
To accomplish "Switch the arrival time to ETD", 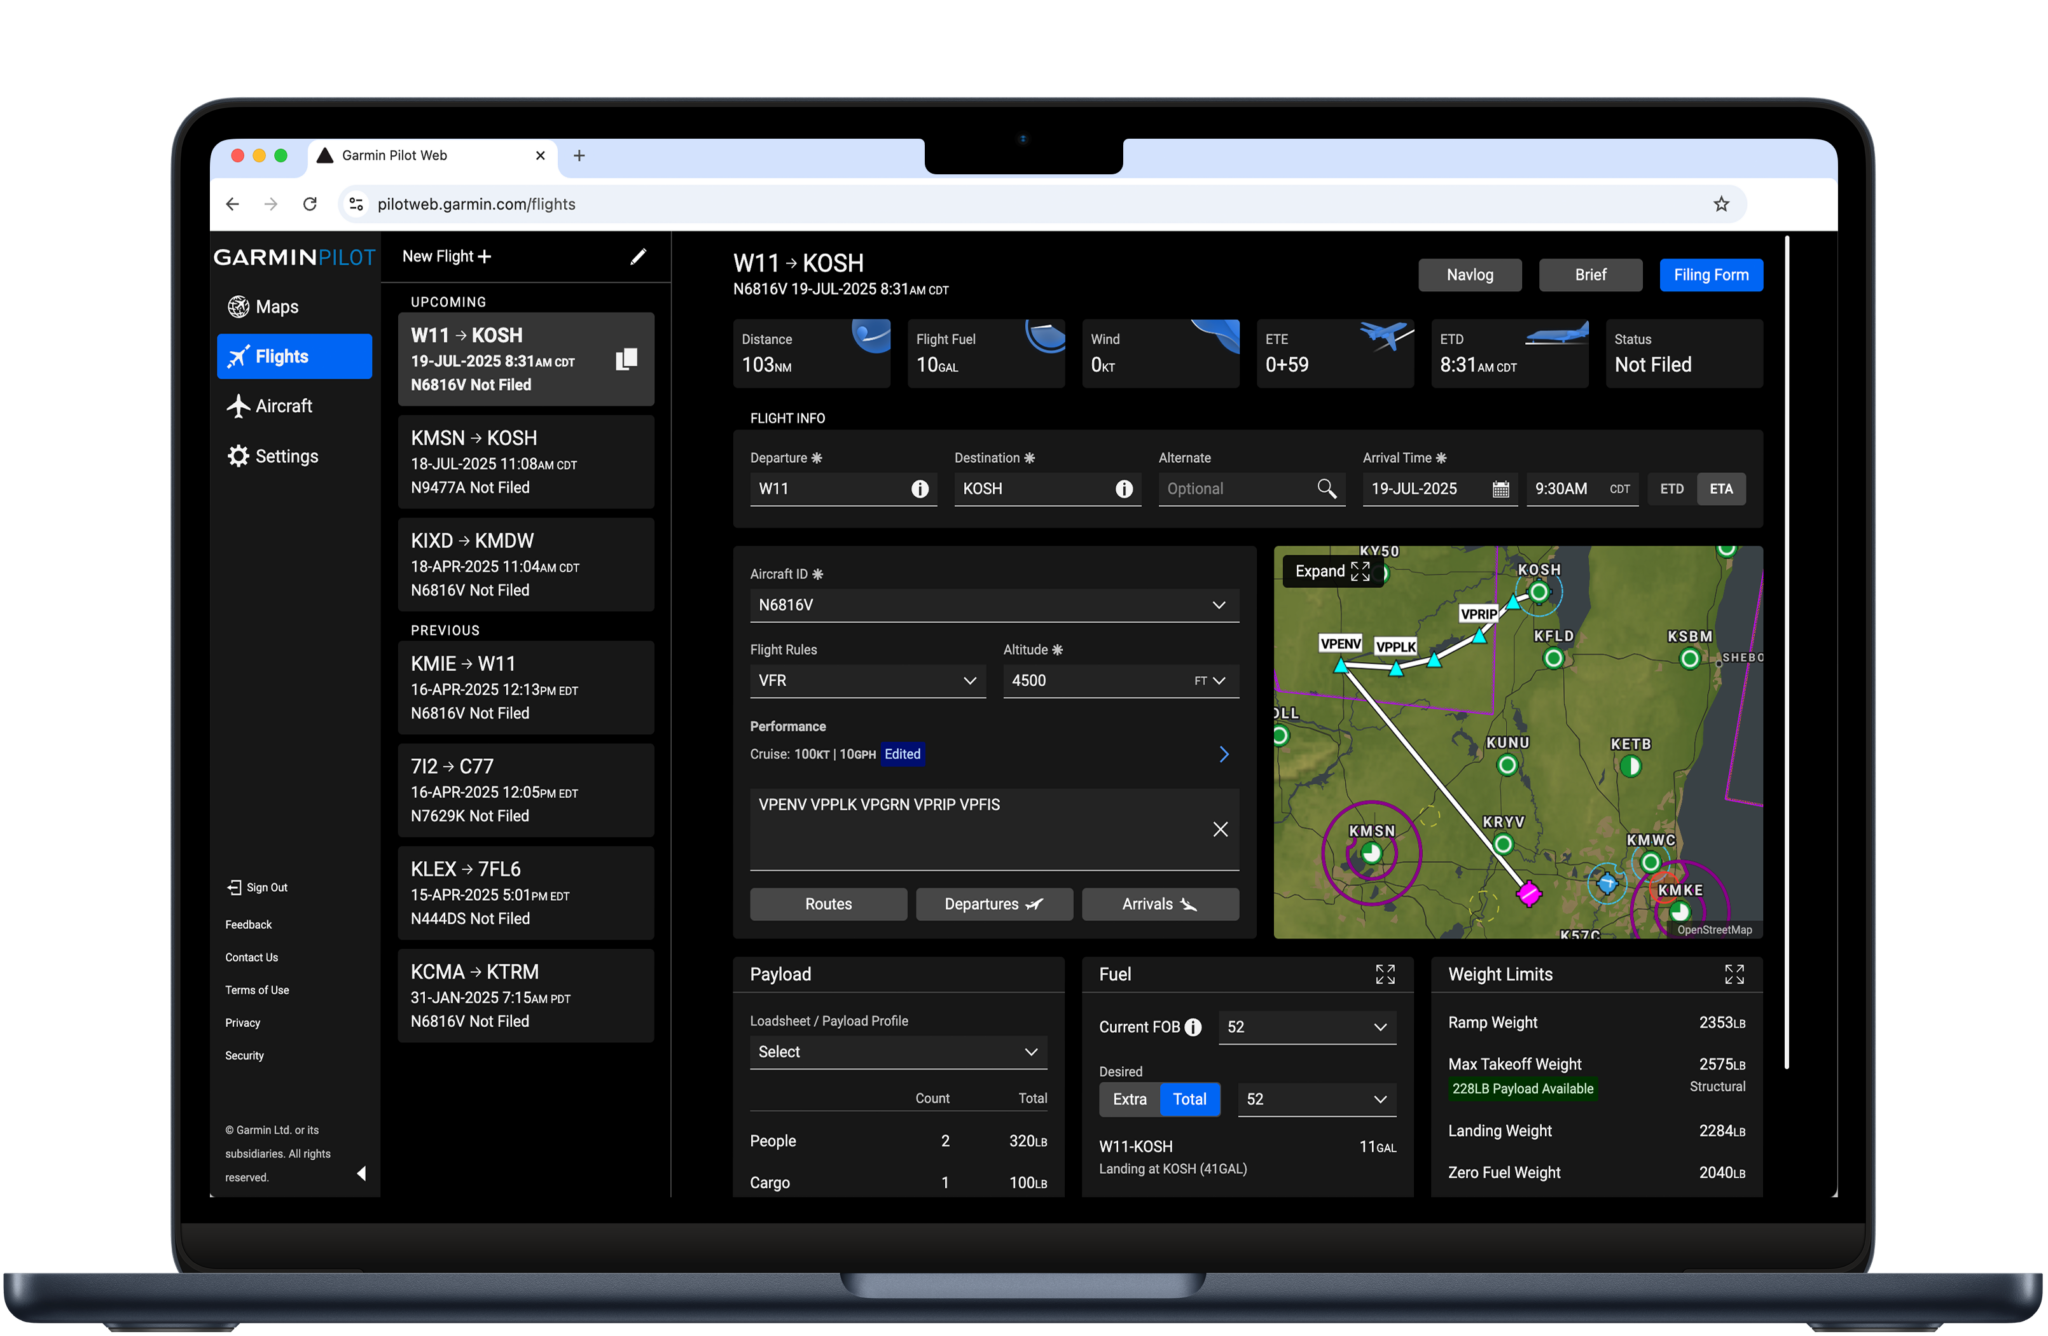I will [x=1672, y=489].
